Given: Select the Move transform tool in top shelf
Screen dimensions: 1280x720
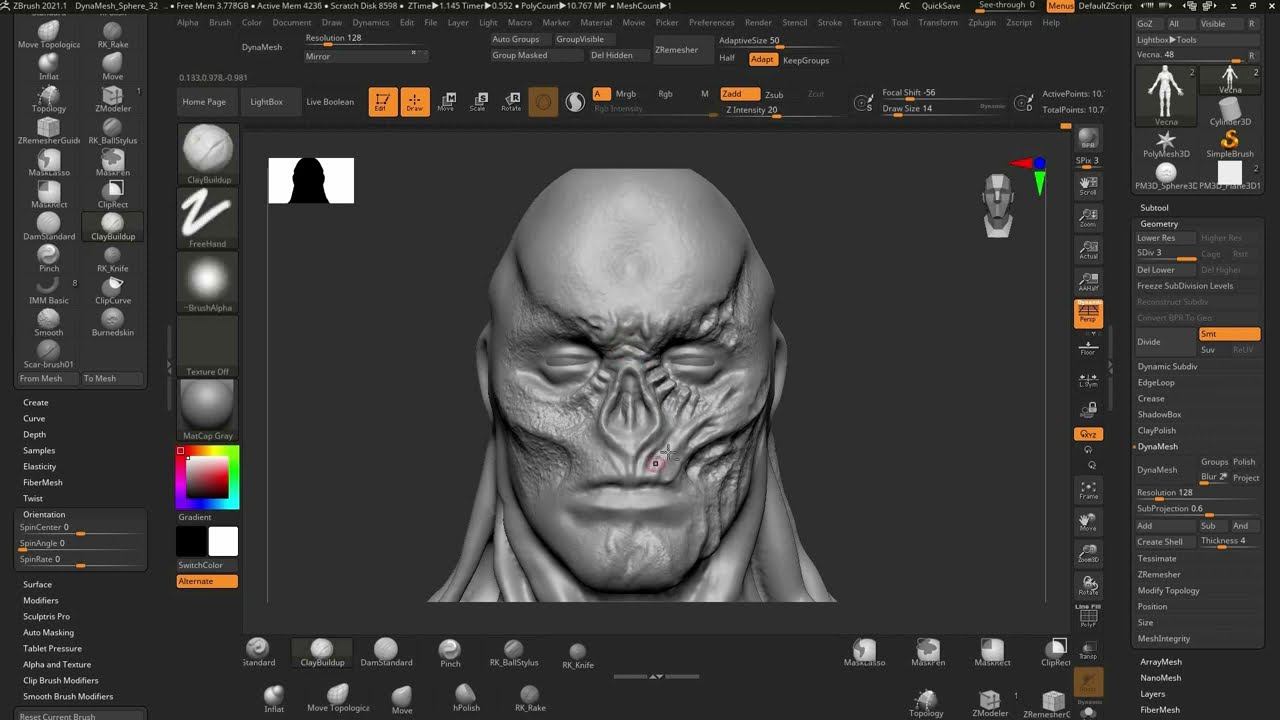Looking at the screenshot, I should (447, 102).
